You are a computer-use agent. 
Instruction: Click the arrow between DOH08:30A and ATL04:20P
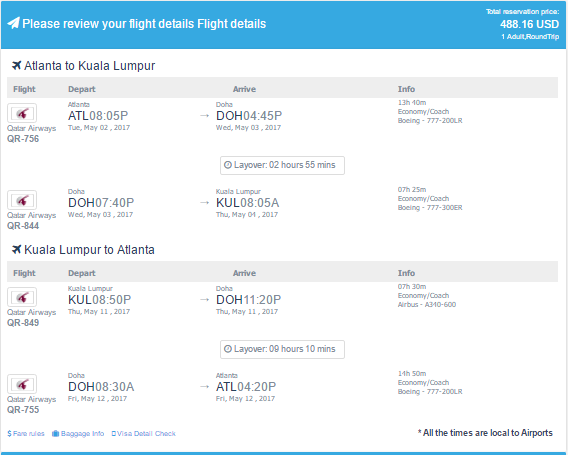pos(205,387)
